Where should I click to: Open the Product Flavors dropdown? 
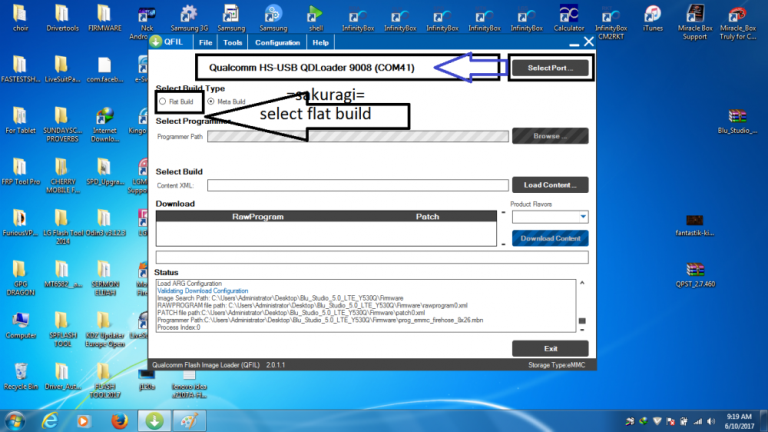coord(549,216)
